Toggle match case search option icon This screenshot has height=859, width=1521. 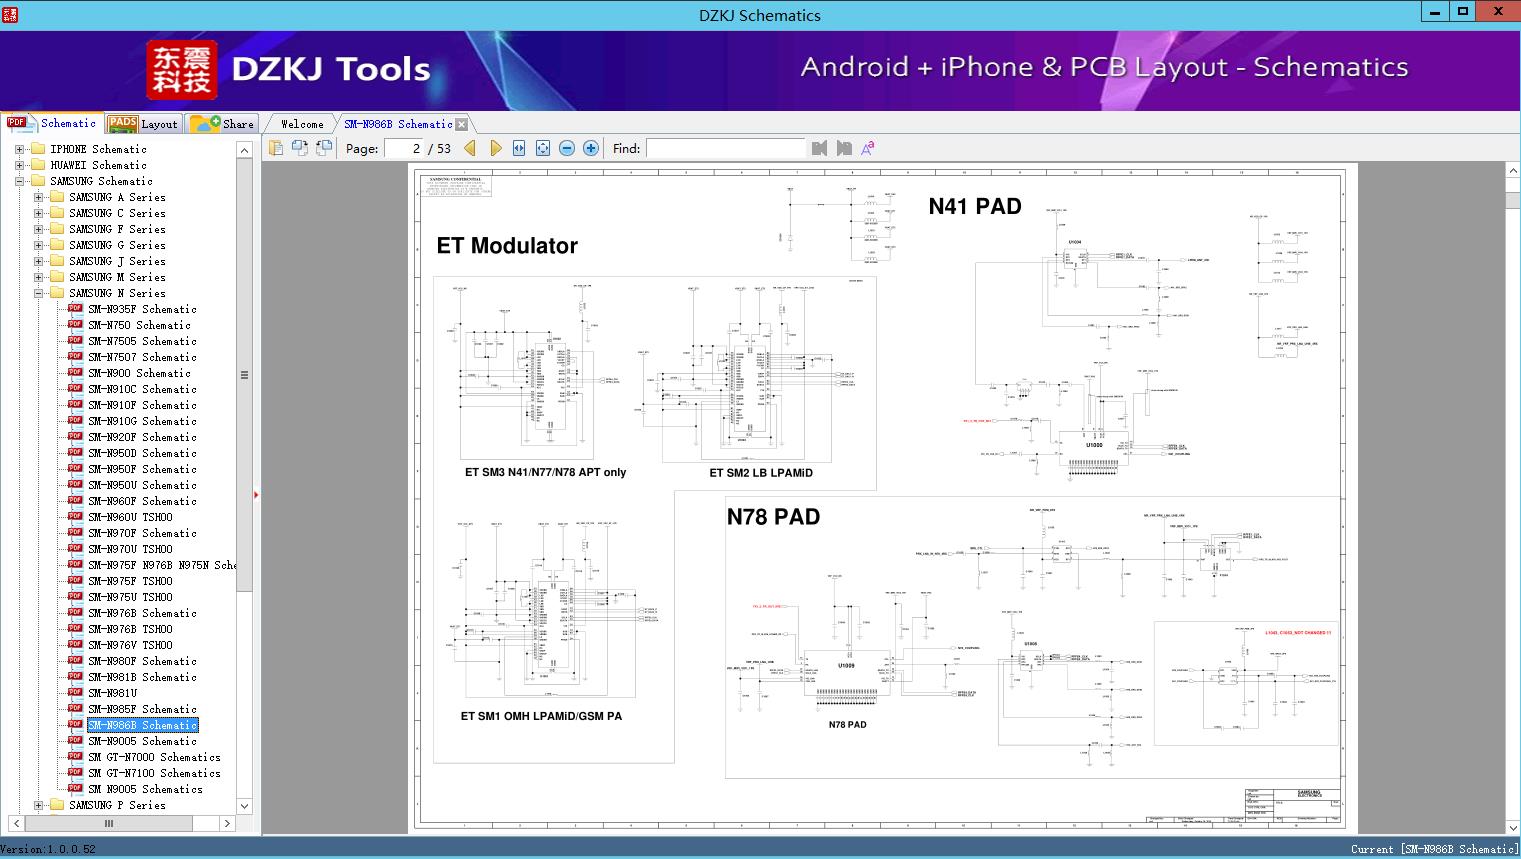pyautogui.click(x=867, y=148)
